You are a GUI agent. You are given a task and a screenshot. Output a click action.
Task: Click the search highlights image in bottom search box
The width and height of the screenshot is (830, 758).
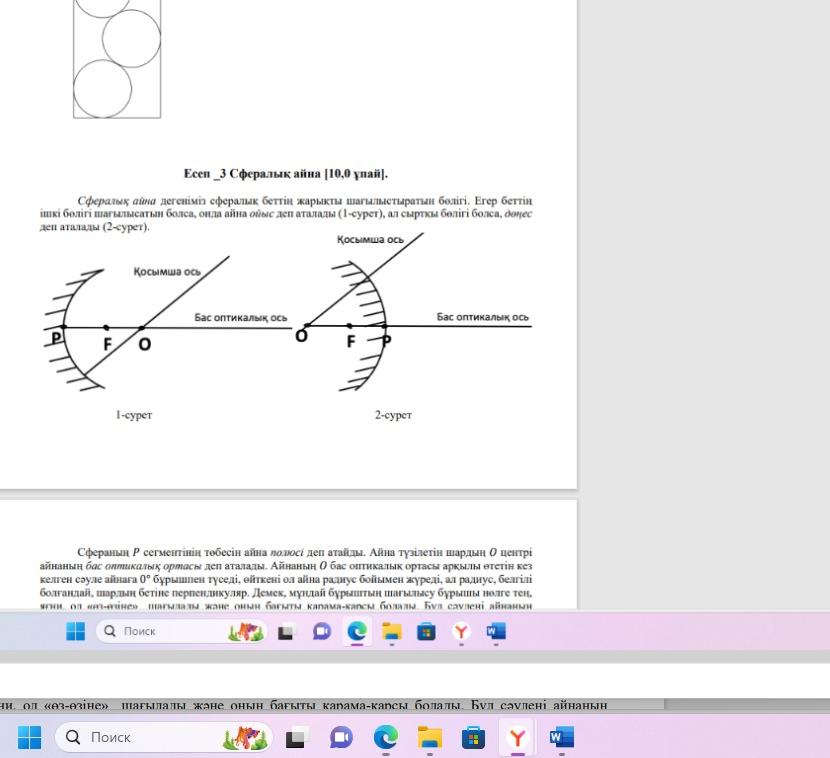pyautogui.click(x=246, y=737)
